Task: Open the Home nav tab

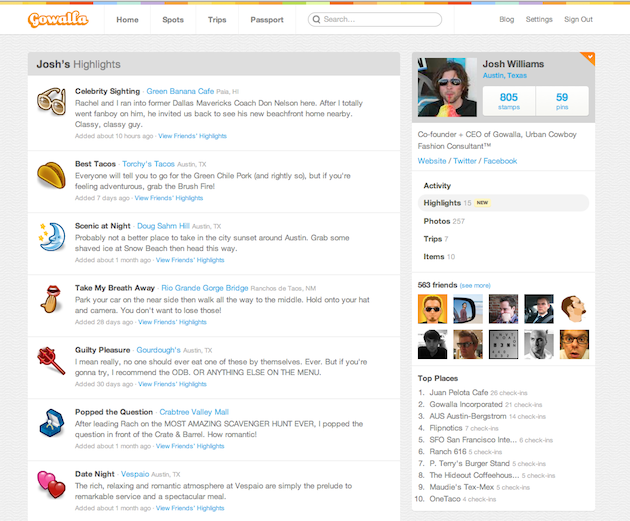Action: pyautogui.click(x=127, y=20)
